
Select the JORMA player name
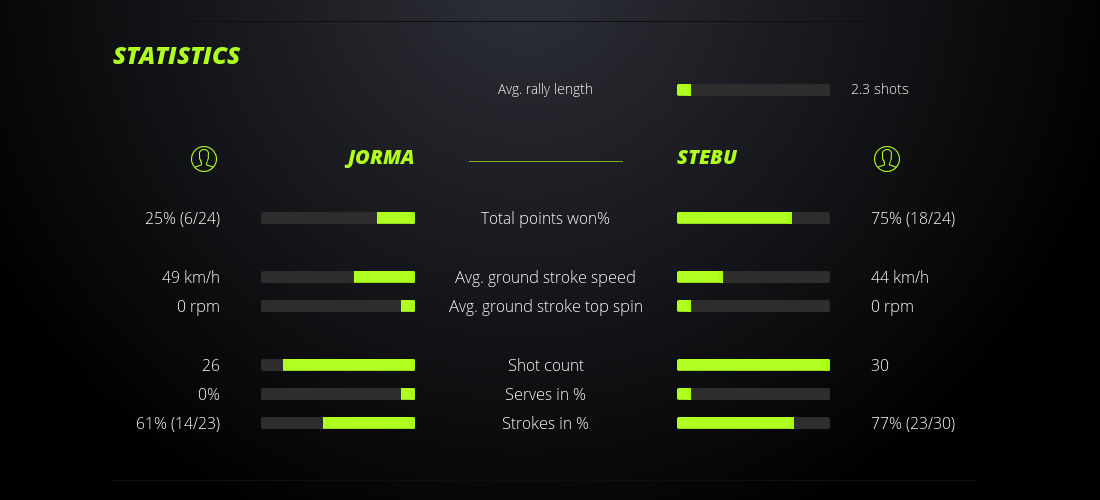pyautogui.click(x=380, y=158)
